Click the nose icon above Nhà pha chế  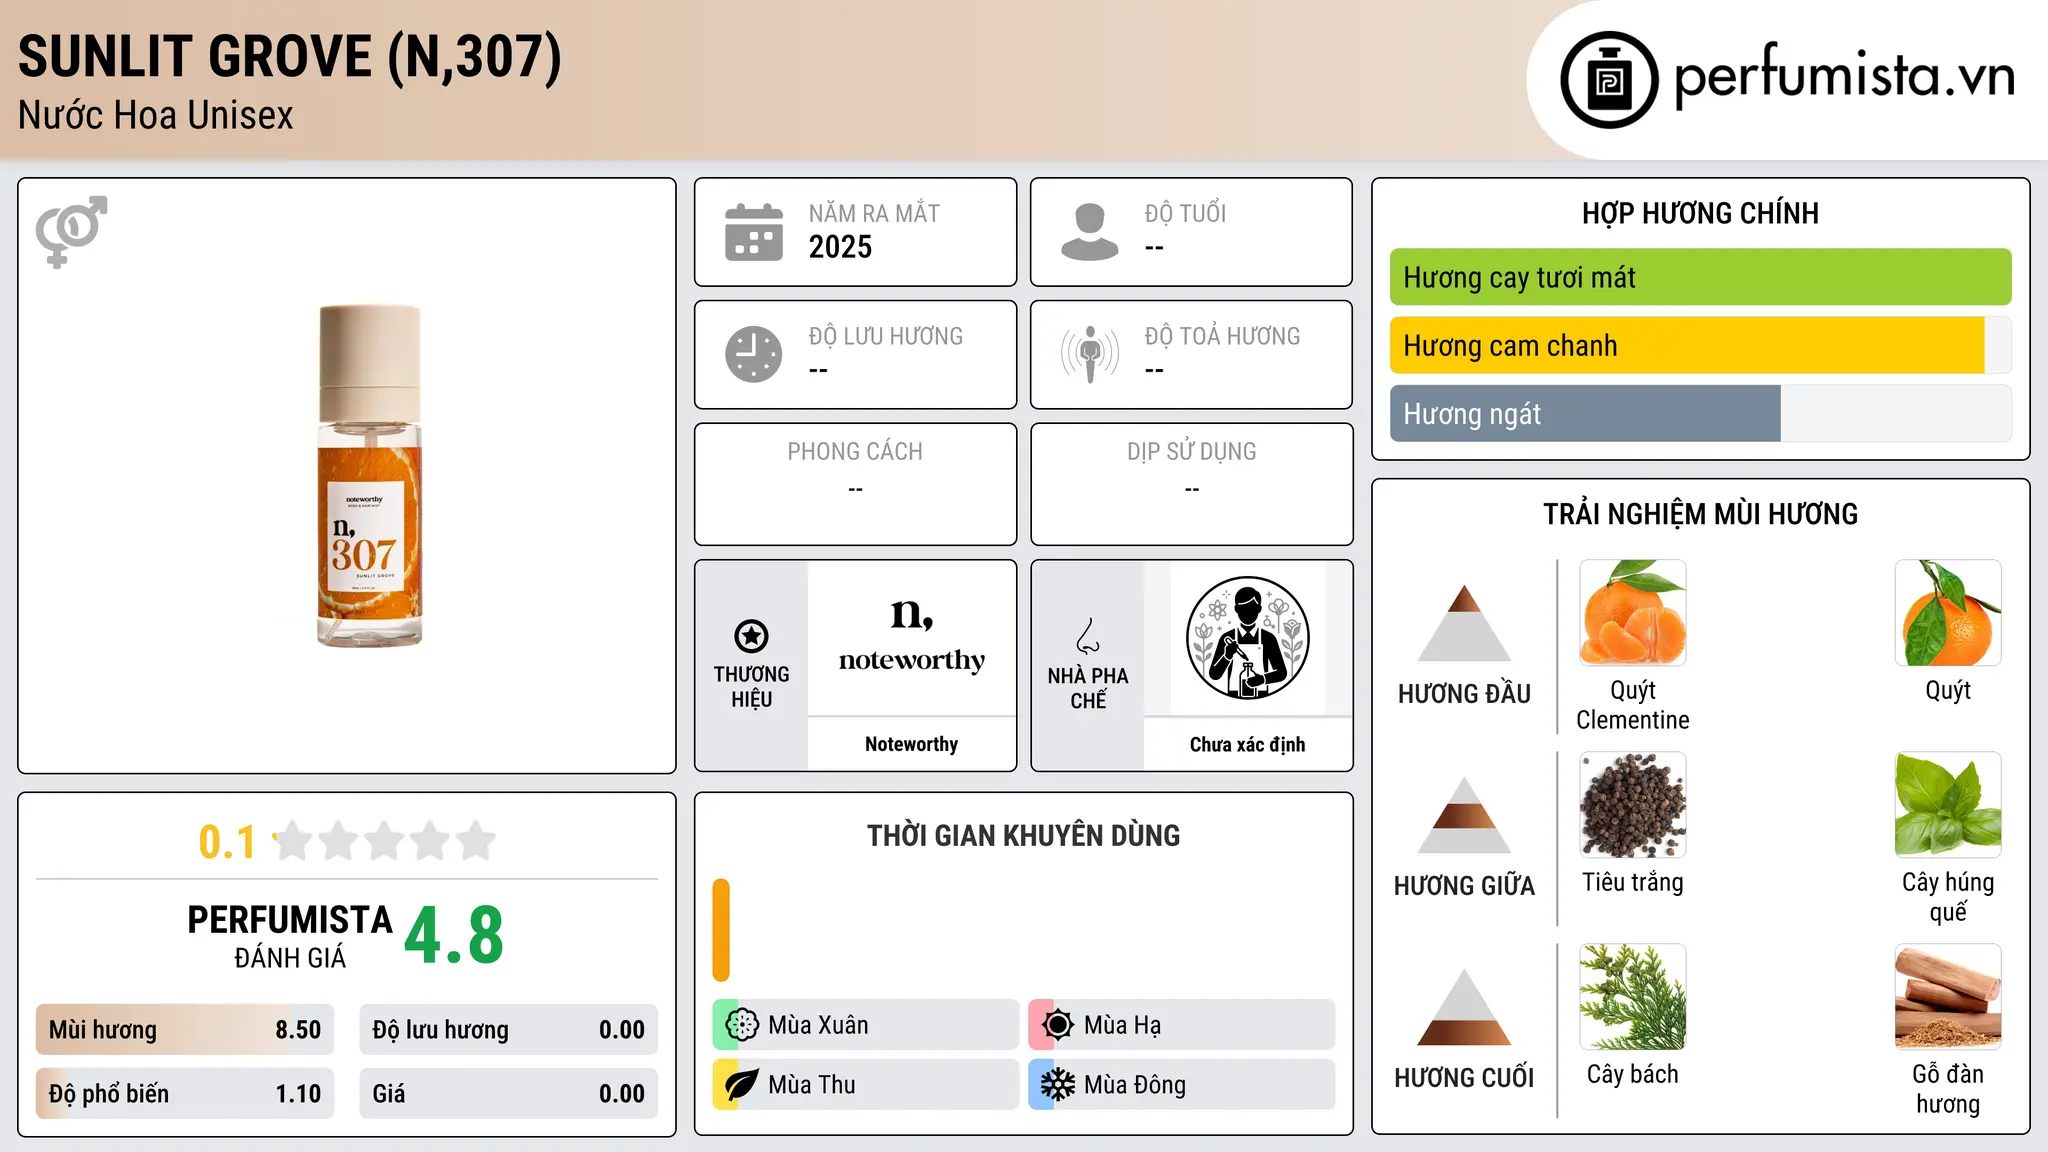1088,636
